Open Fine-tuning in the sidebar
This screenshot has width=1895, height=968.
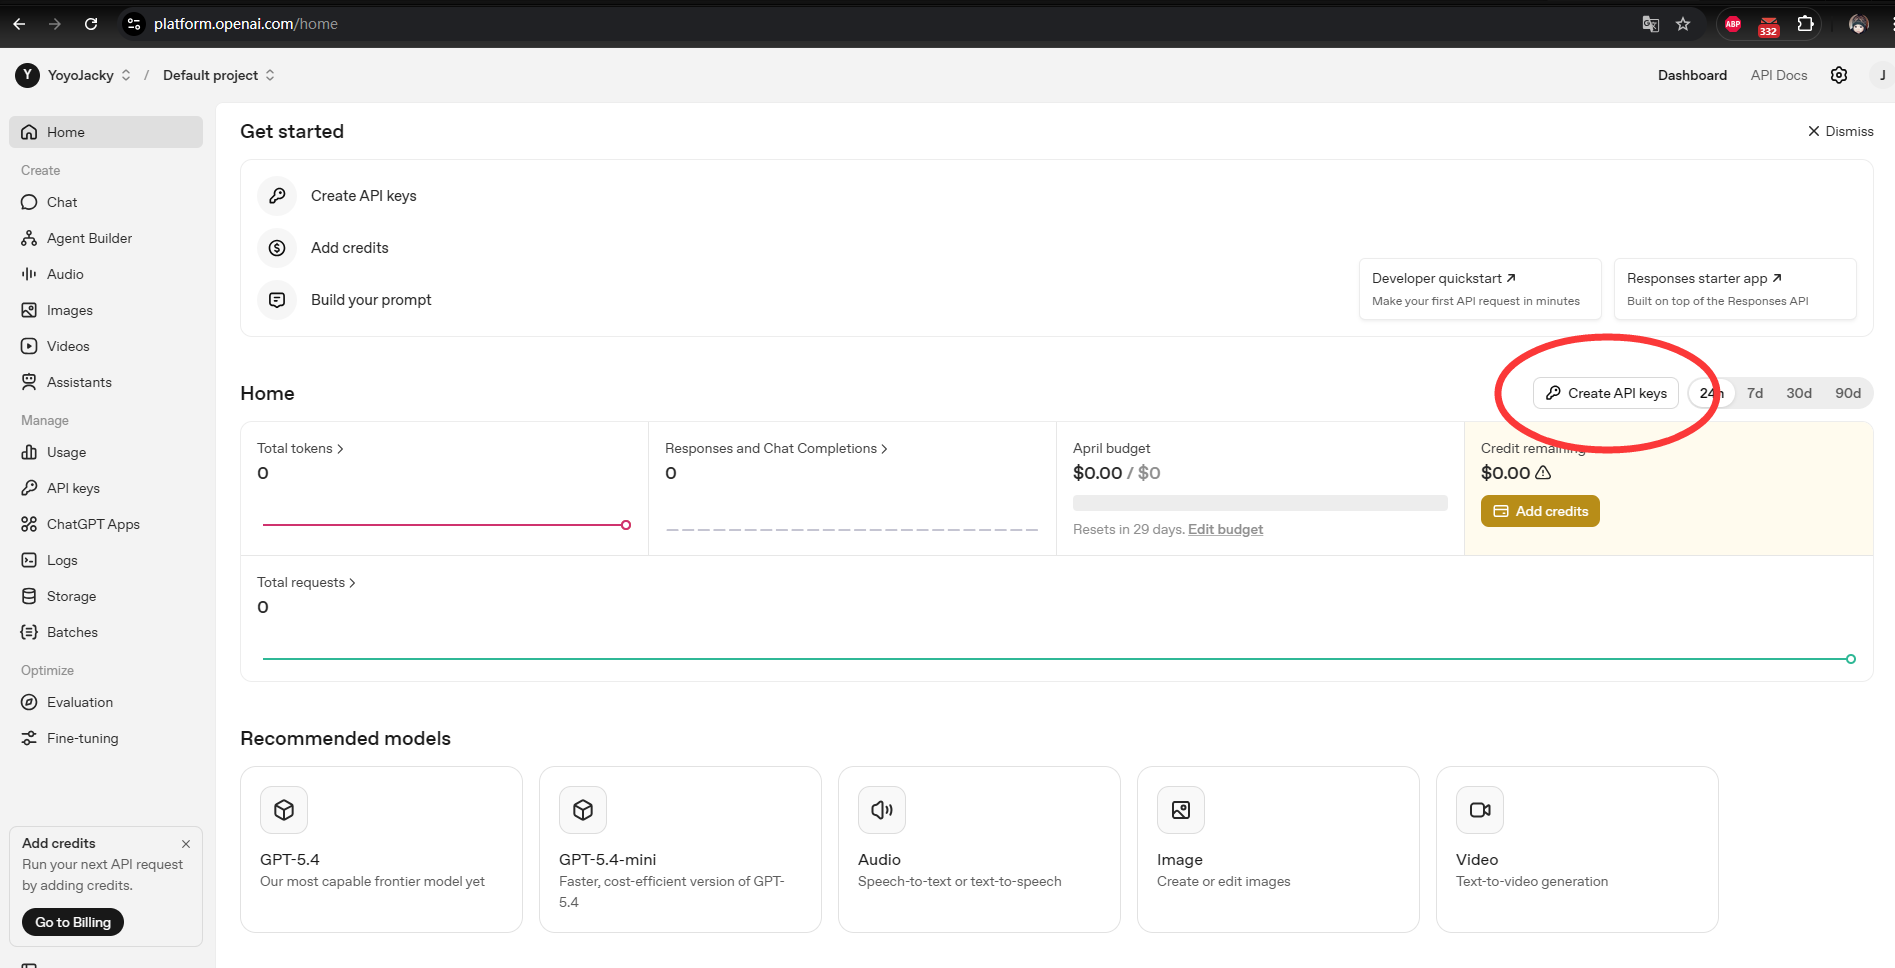[x=106, y=738]
